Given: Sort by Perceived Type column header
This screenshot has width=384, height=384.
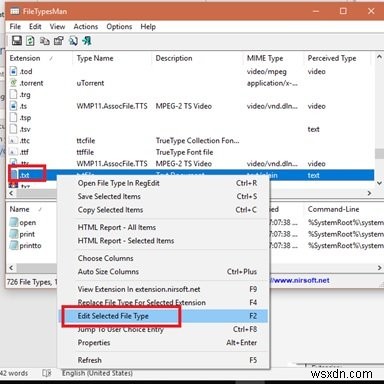Looking at the screenshot, I should click(337, 58).
